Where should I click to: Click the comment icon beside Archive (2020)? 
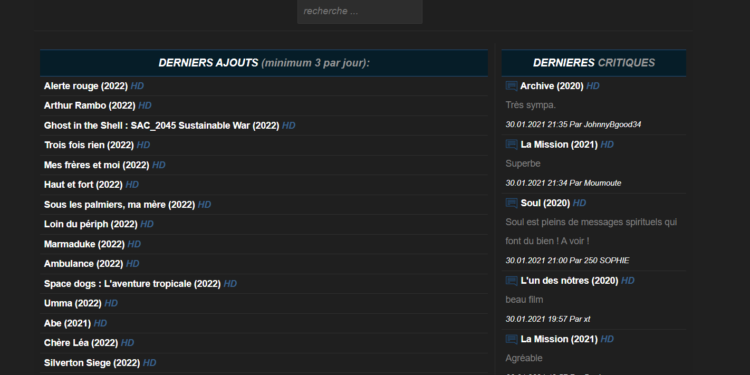pyautogui.click(x=511, y=86)
